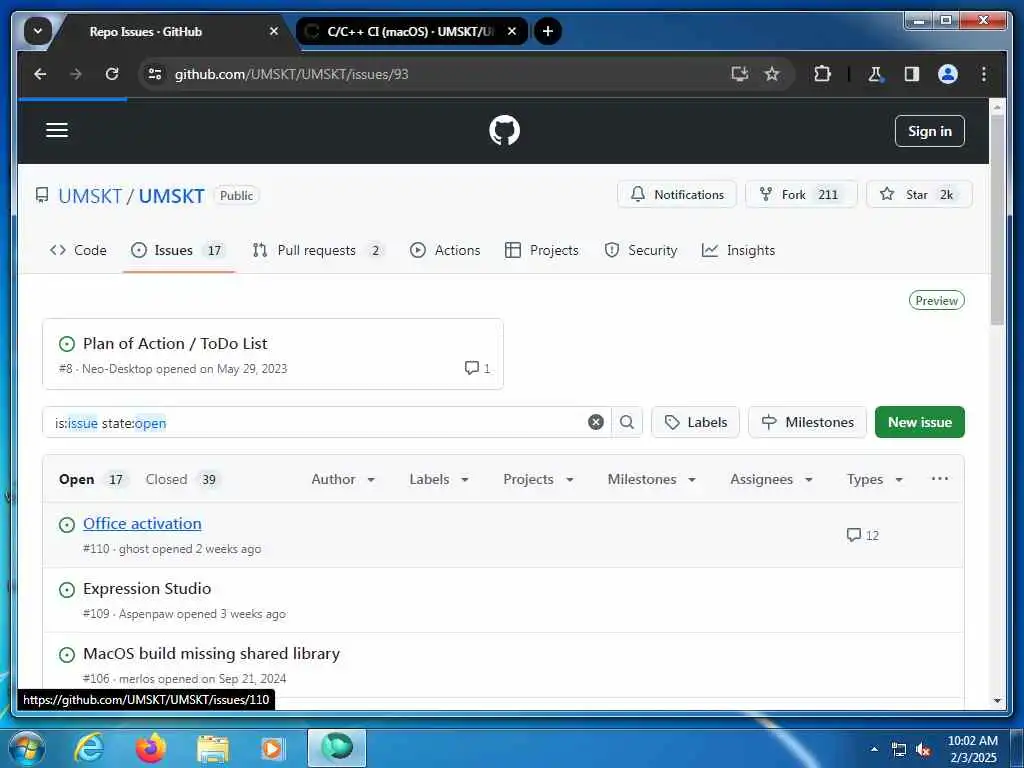Click the Preview badge
The width and height of the screenshot is (1024, 768).
[x=936, y=300]
